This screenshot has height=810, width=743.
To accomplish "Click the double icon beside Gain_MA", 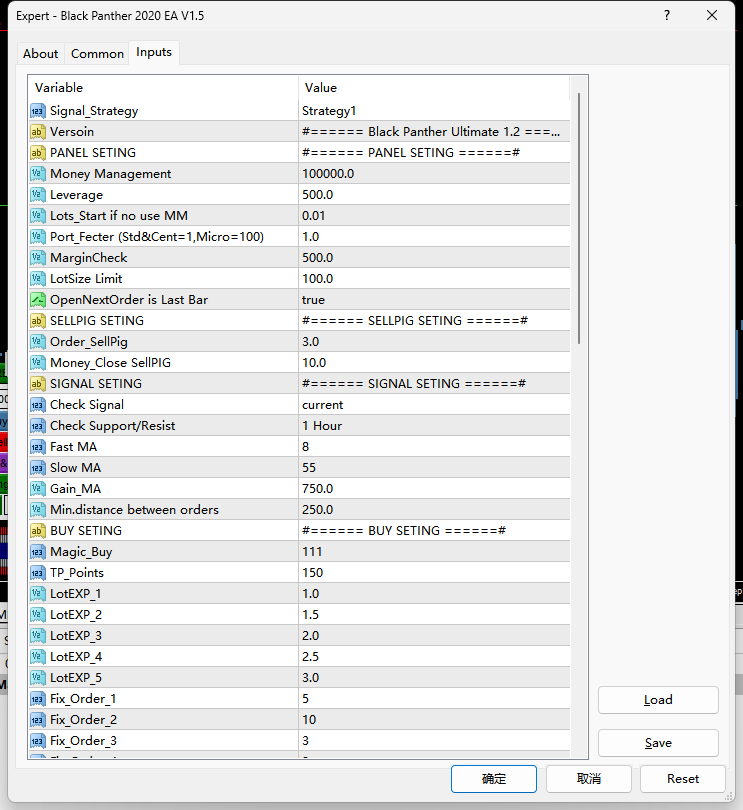I will tap(37, 489).
